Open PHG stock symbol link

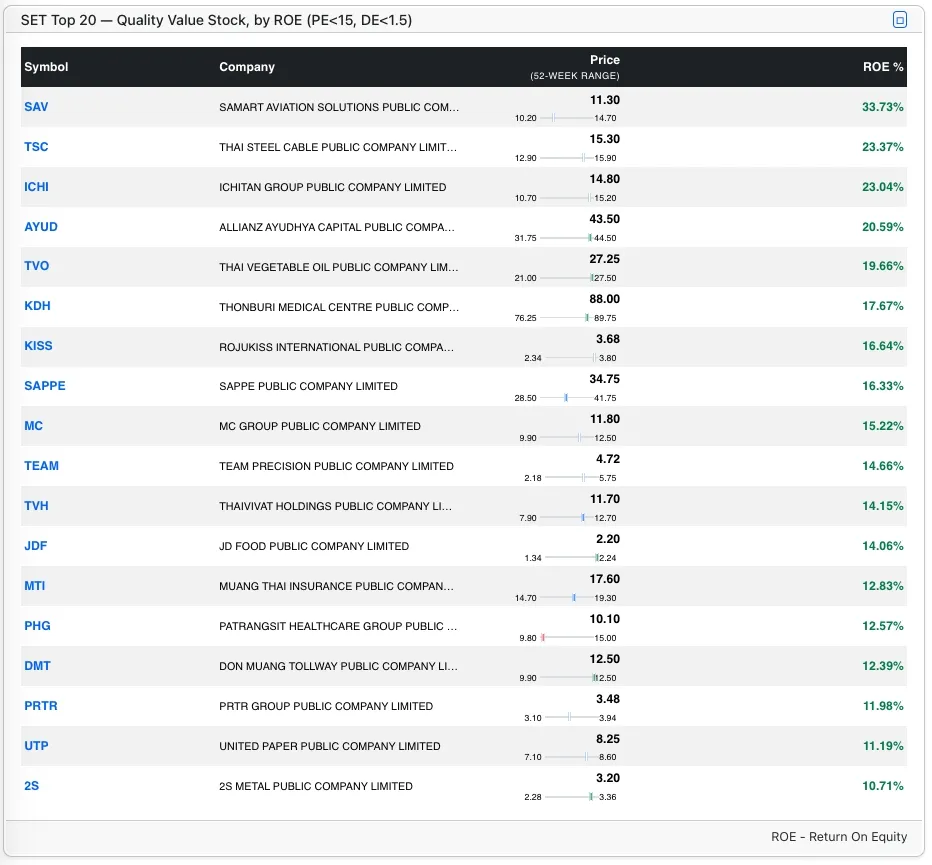pos(37,625)
